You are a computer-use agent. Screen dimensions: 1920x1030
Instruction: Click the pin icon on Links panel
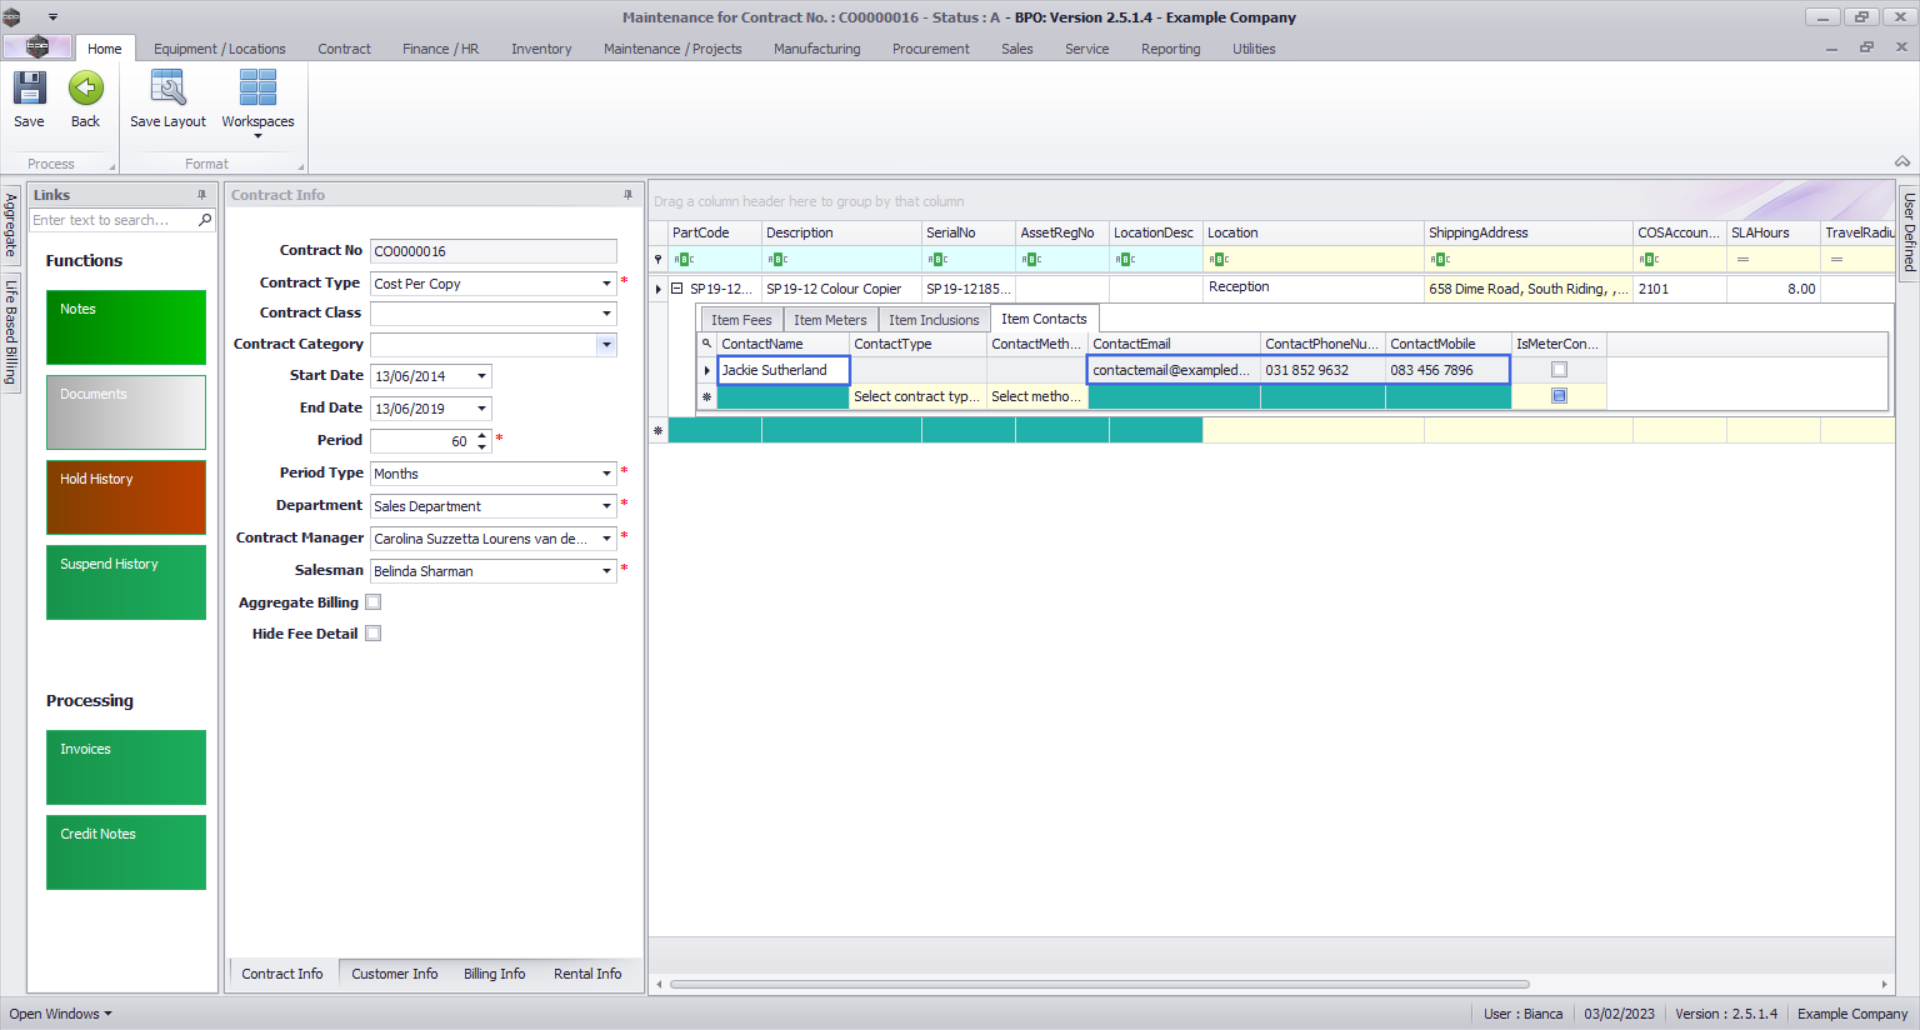[x=202, y=195]
